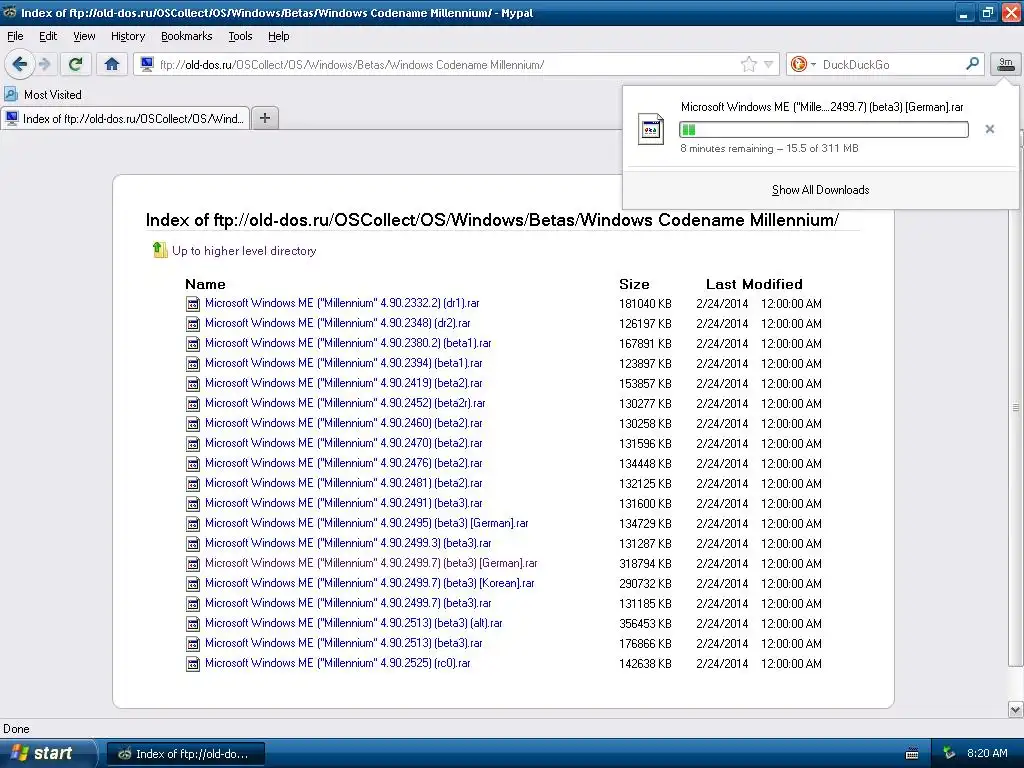Open the 4.90.2380.2 (beta1).rar link
This screenshot has height=768, width=1024.
point(348,343)
